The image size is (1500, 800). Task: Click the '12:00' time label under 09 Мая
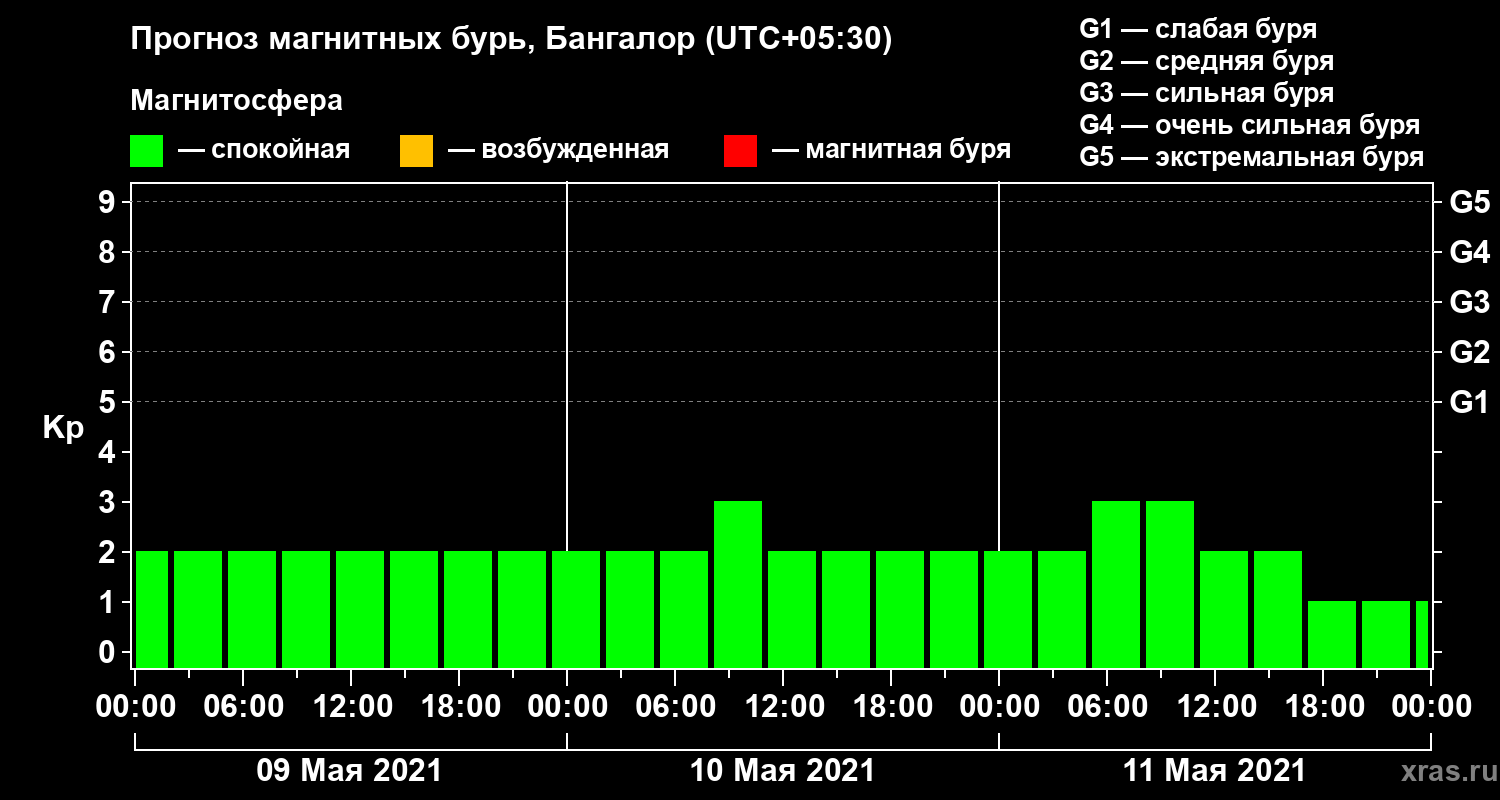coord(352,707)
